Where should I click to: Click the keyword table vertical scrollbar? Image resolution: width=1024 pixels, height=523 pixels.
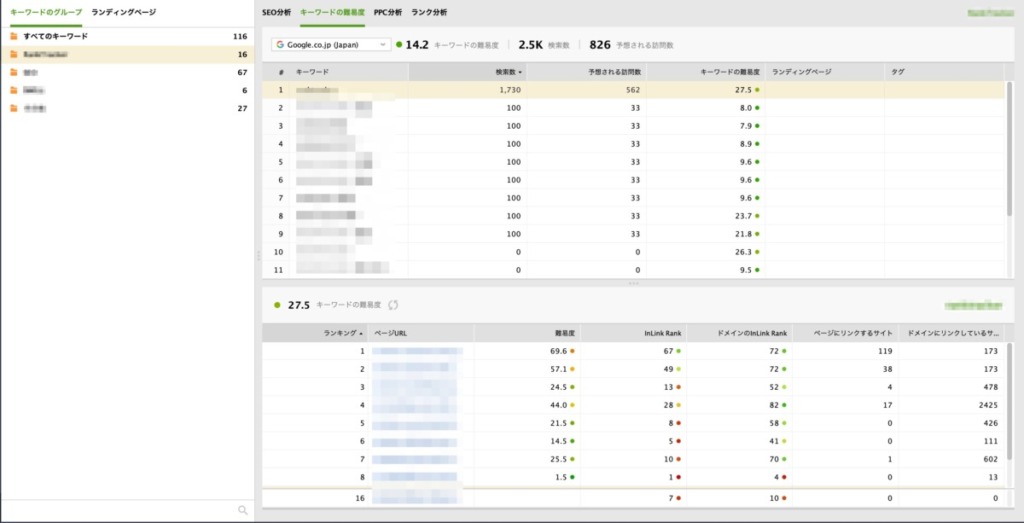(1010, 149)
